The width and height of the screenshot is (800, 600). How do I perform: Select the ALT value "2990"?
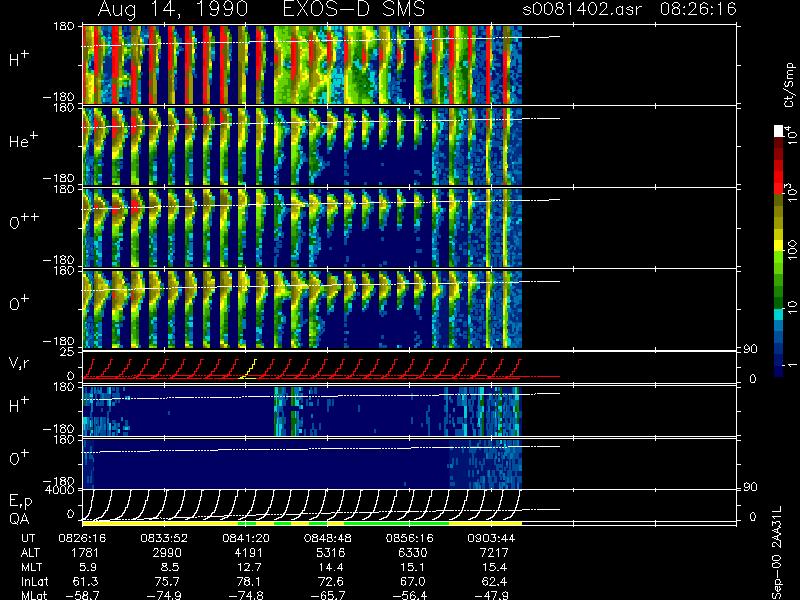coord(167,553)
